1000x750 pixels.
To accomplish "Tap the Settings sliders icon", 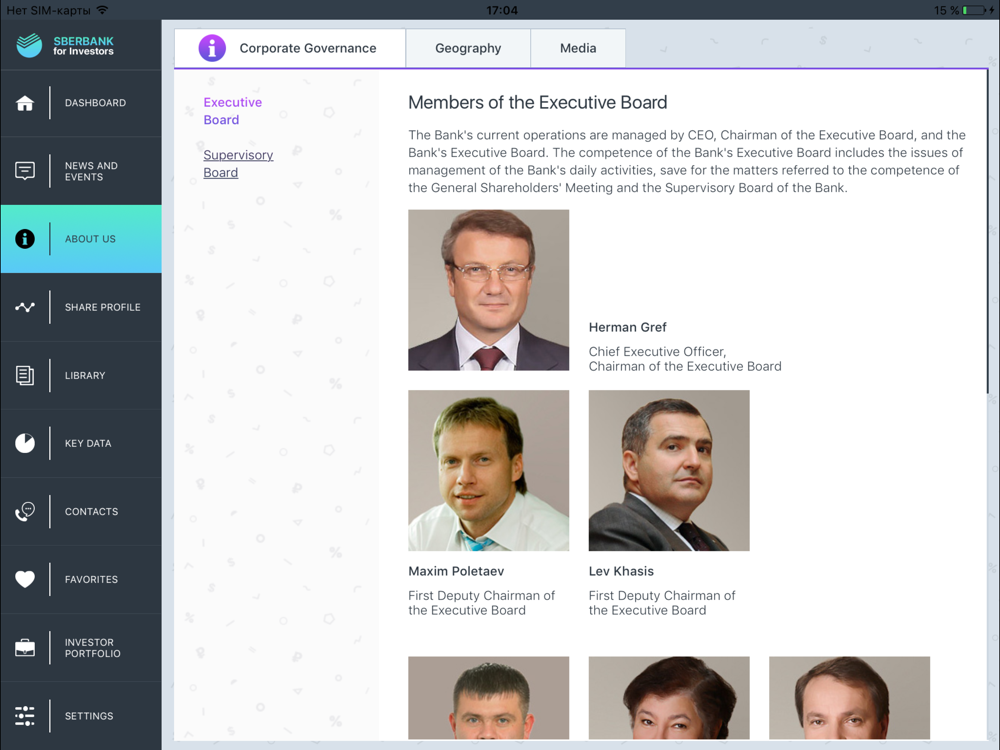I will [25, 716].
